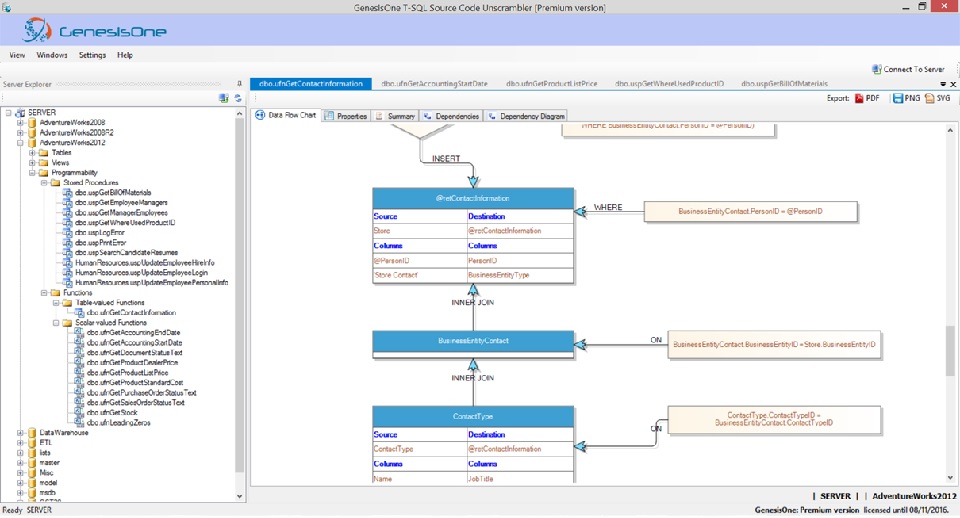Screen dimensions: 960x518
Task: Open the Dependencies tab
Action: click(451, 116)
